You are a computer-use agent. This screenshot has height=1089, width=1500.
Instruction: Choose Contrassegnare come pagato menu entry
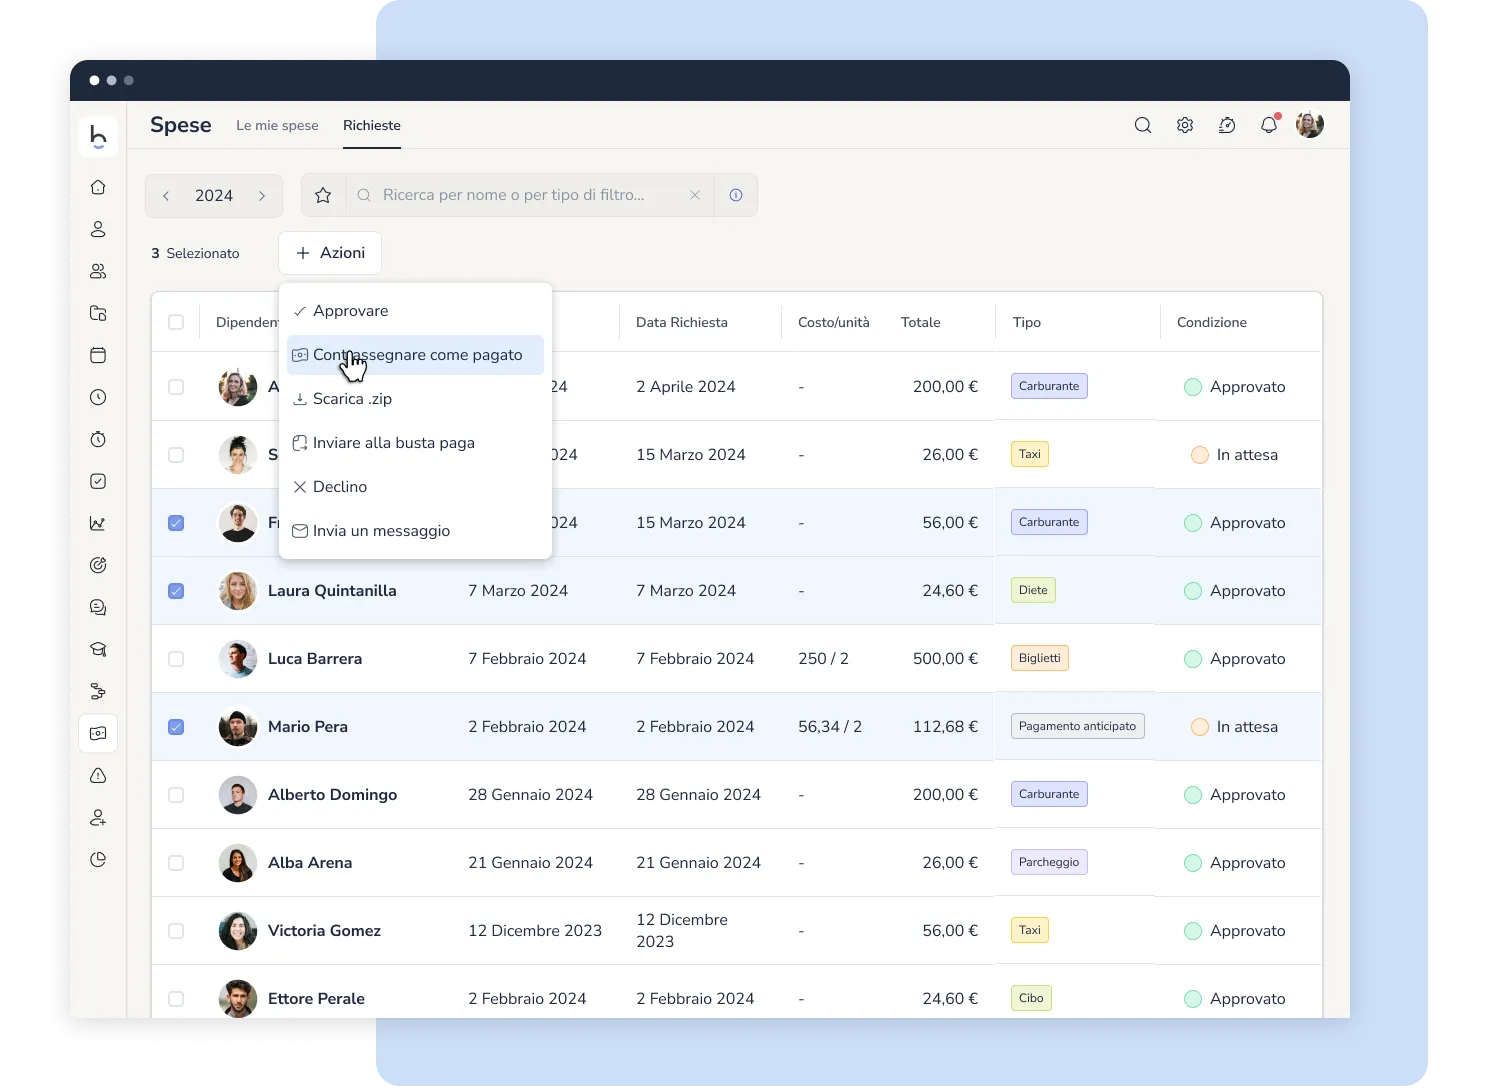coord(415,355)
